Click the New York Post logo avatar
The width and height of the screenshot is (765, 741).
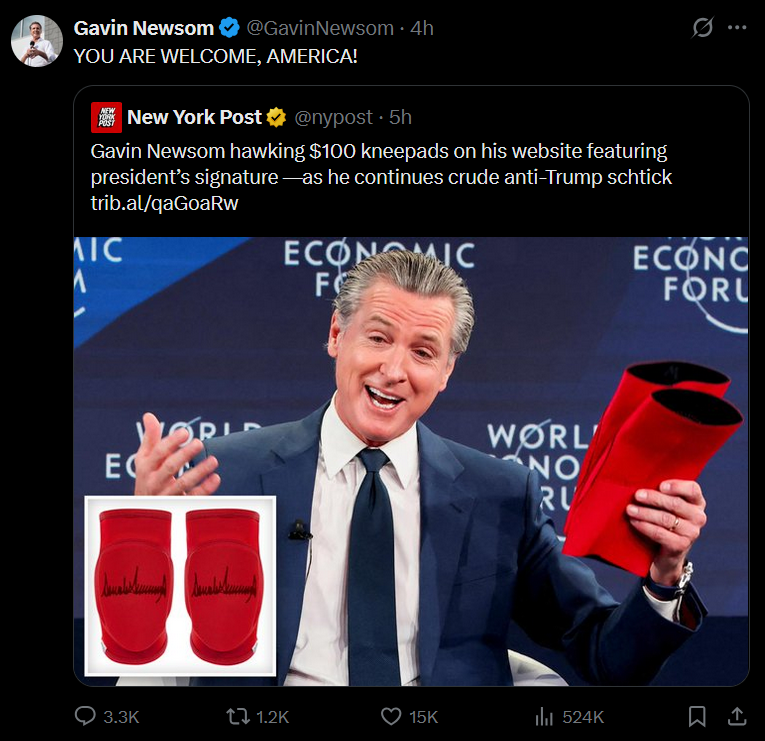point(106,117)
